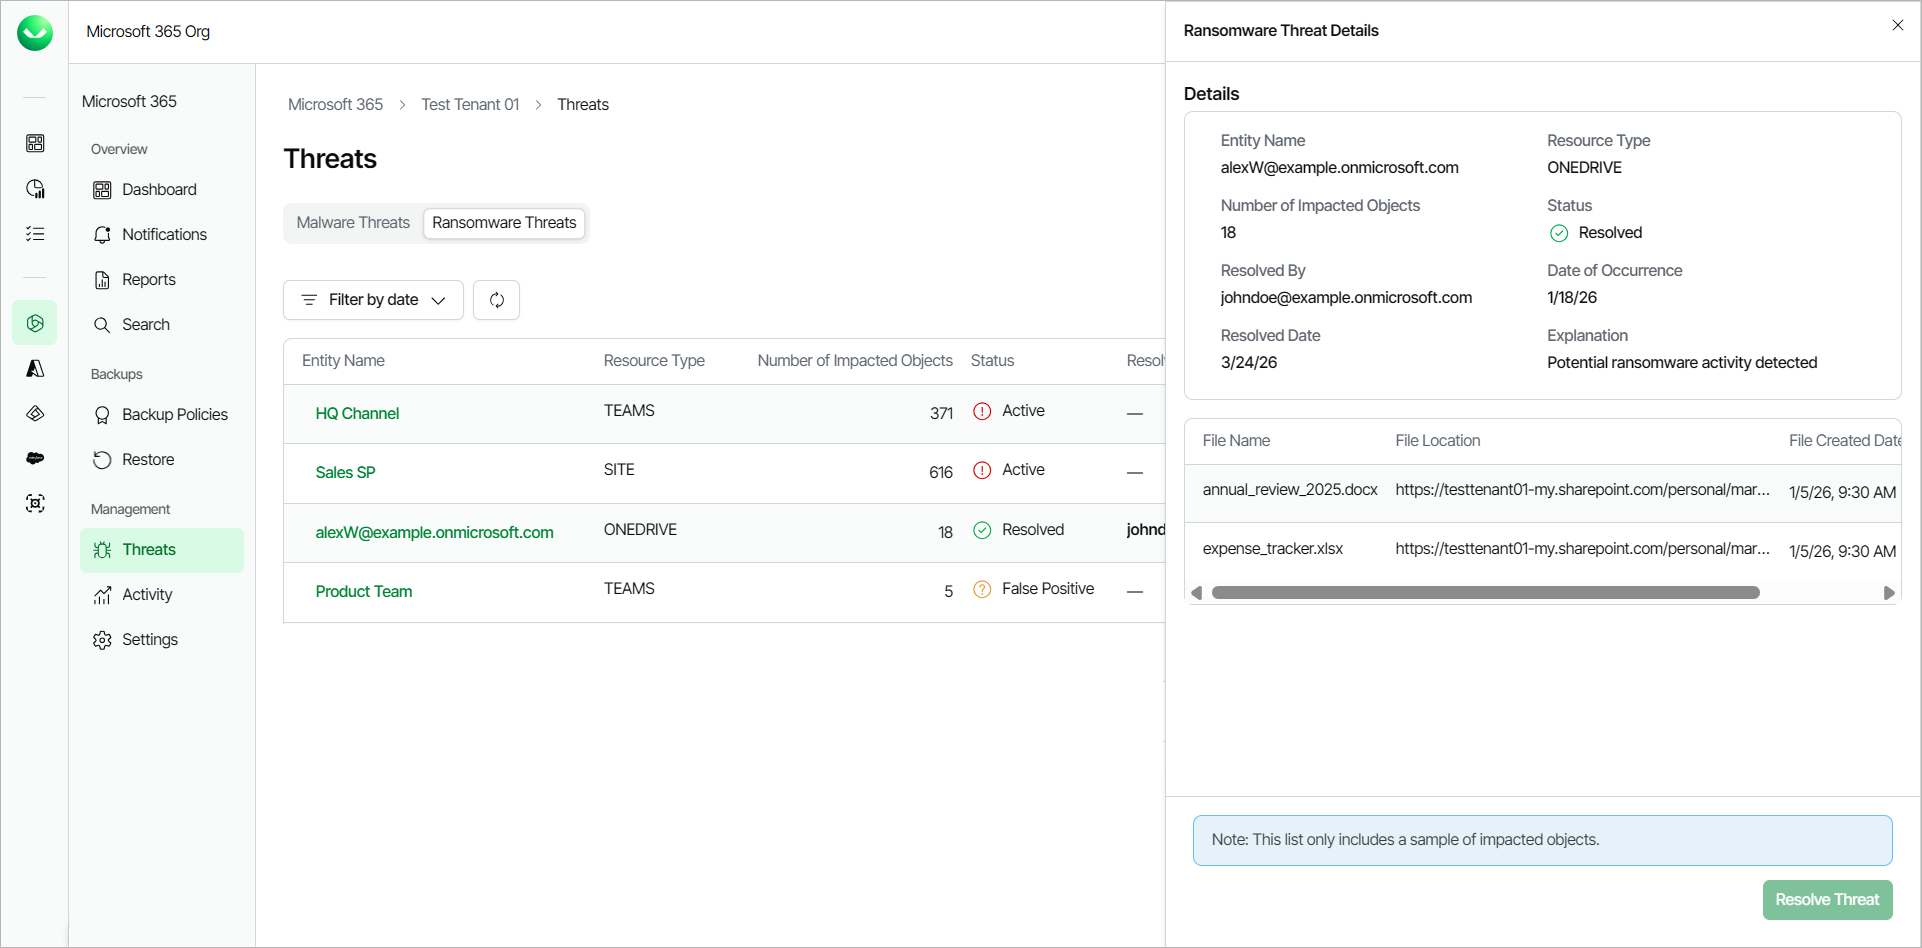The width and height of the screenshot is (1922, 948).
Task: Select the task list icon in left rail
Action: click(x=35, y=234)
